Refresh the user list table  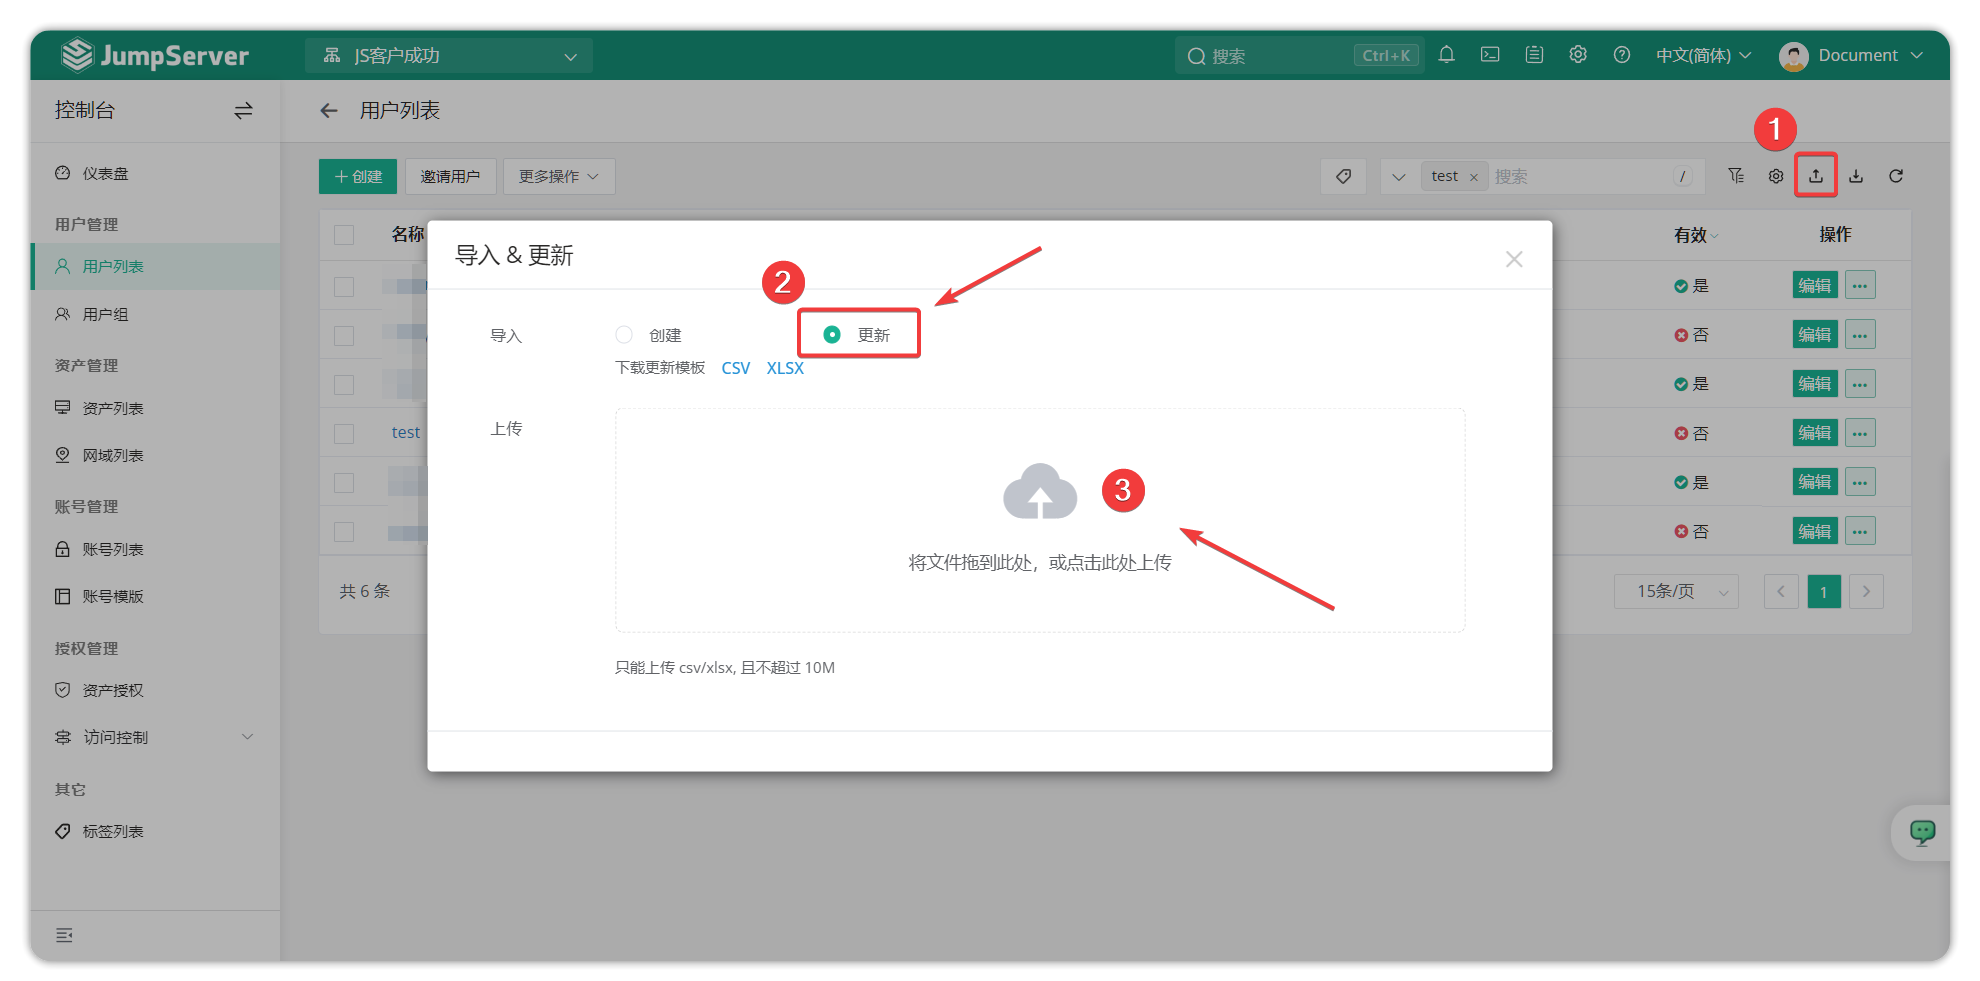1896,176
